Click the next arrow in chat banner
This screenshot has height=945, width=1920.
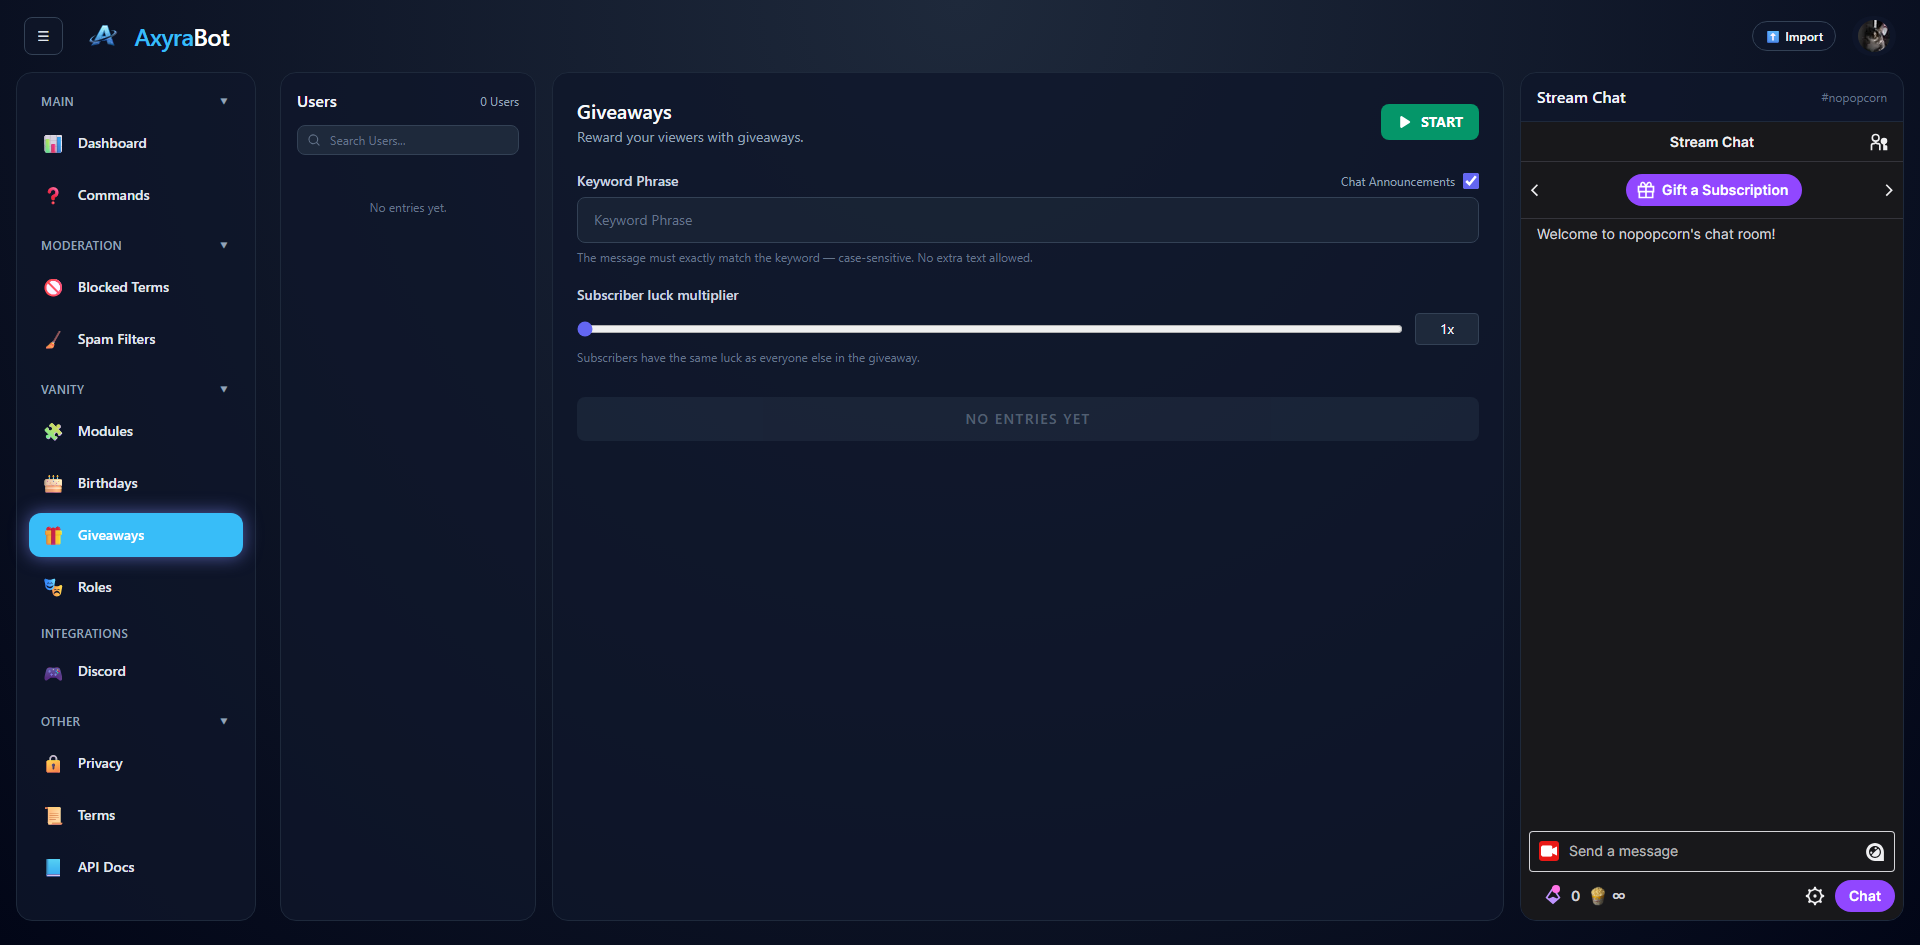click(1888, 190)
